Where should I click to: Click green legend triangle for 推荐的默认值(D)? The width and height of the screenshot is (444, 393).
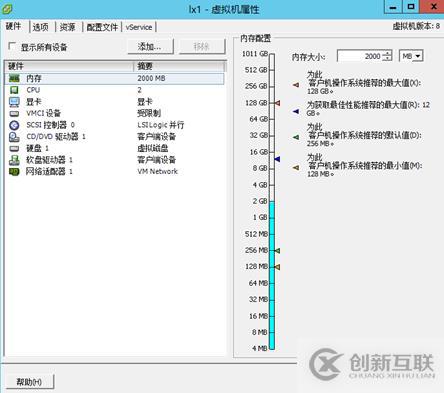tap(296, 137)
